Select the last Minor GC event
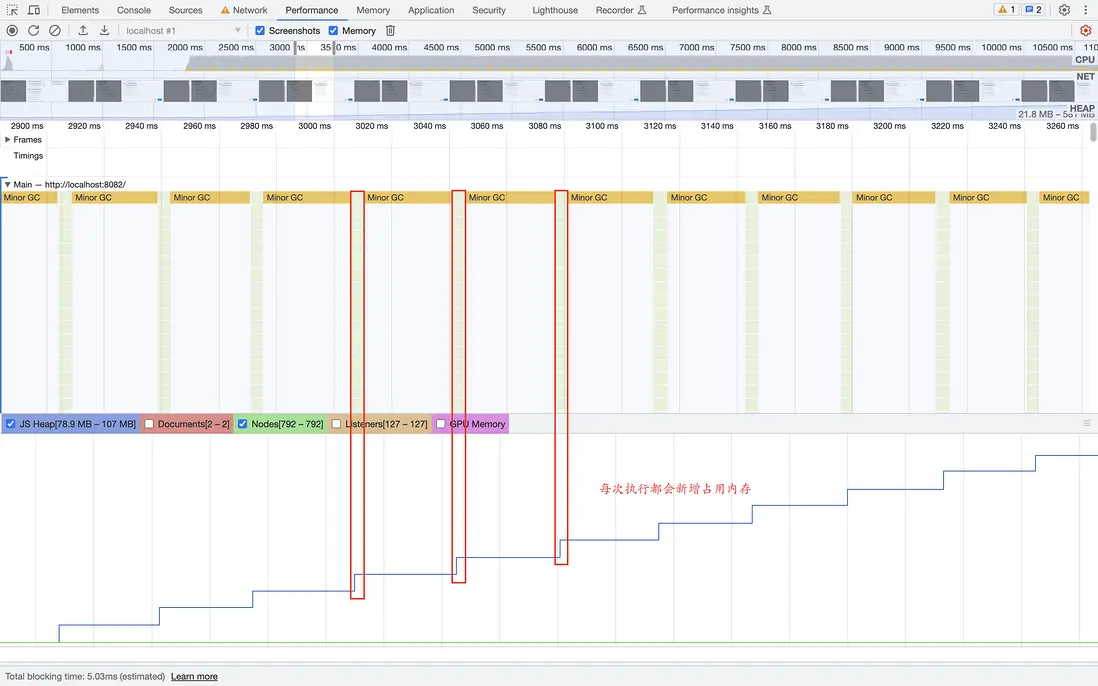Screen dimensions: 1098x686 tap(1064, 197)
